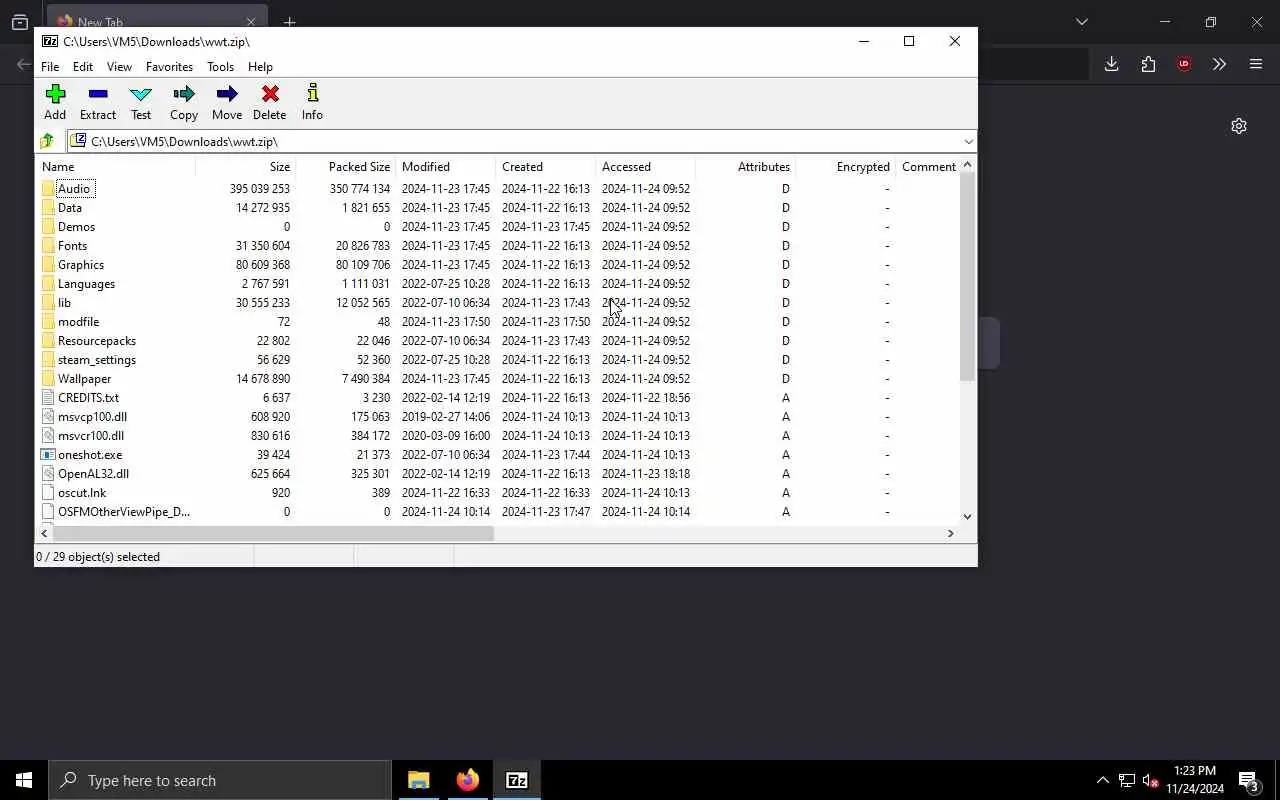The height and width of the screenshot is (800, 1280).
Task: Select the Demos folder
Action: pos(77,226)
